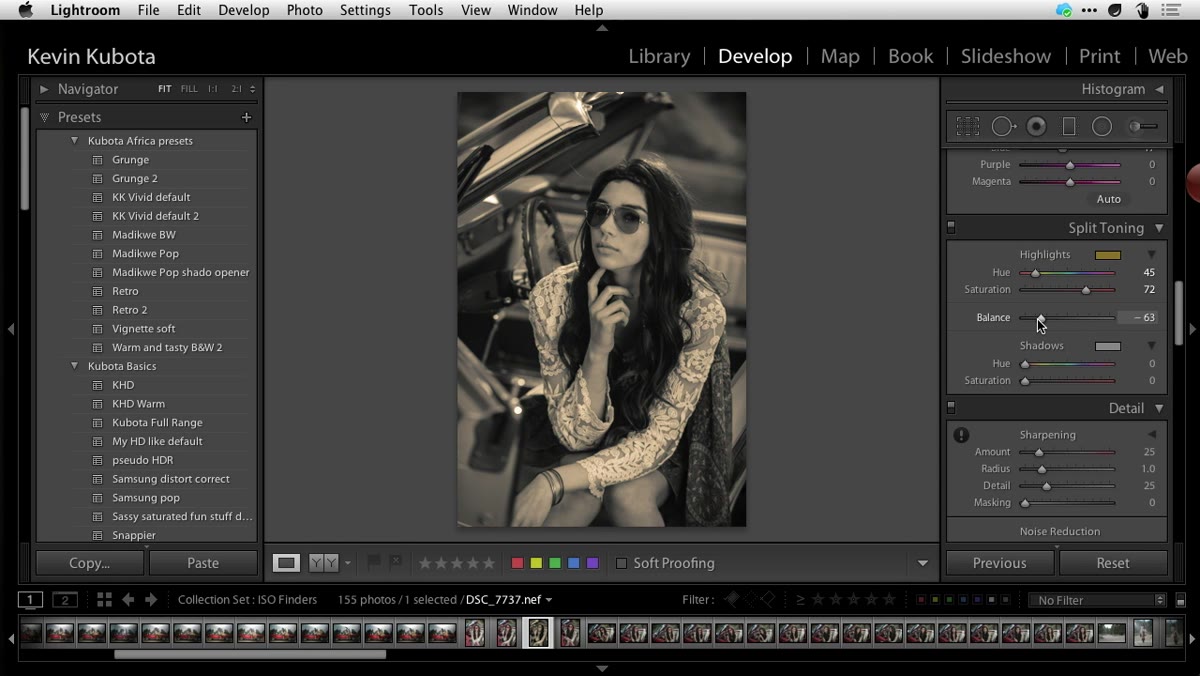This screenshot has height=676, width=1200.
Task: Select the Adjustment Brush tool
Action: click(1143, 127)
